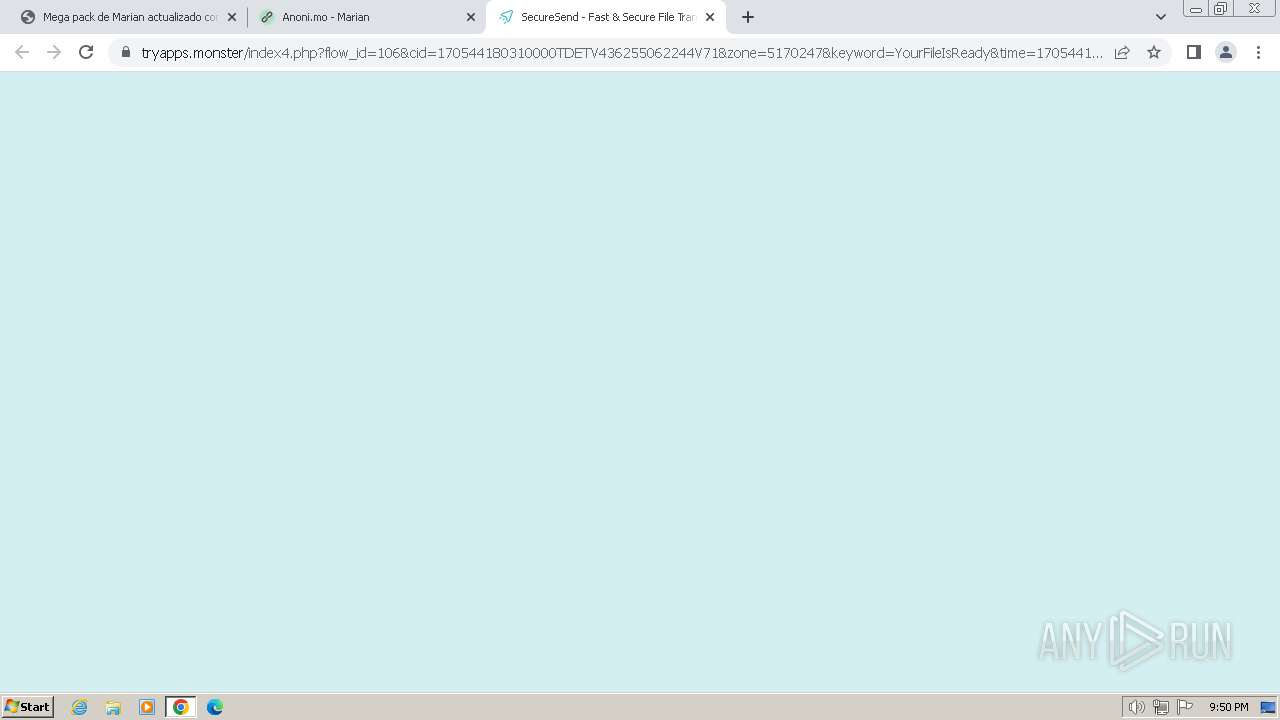The image size is (1280, 720).
Task: View site security lock information
Action: (x=126, y=53)
